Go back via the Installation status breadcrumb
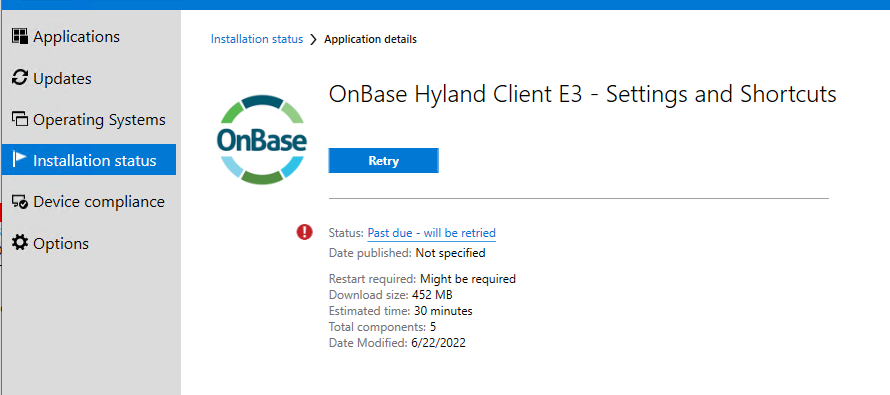 pyautogui.click(x=257, y=39)
